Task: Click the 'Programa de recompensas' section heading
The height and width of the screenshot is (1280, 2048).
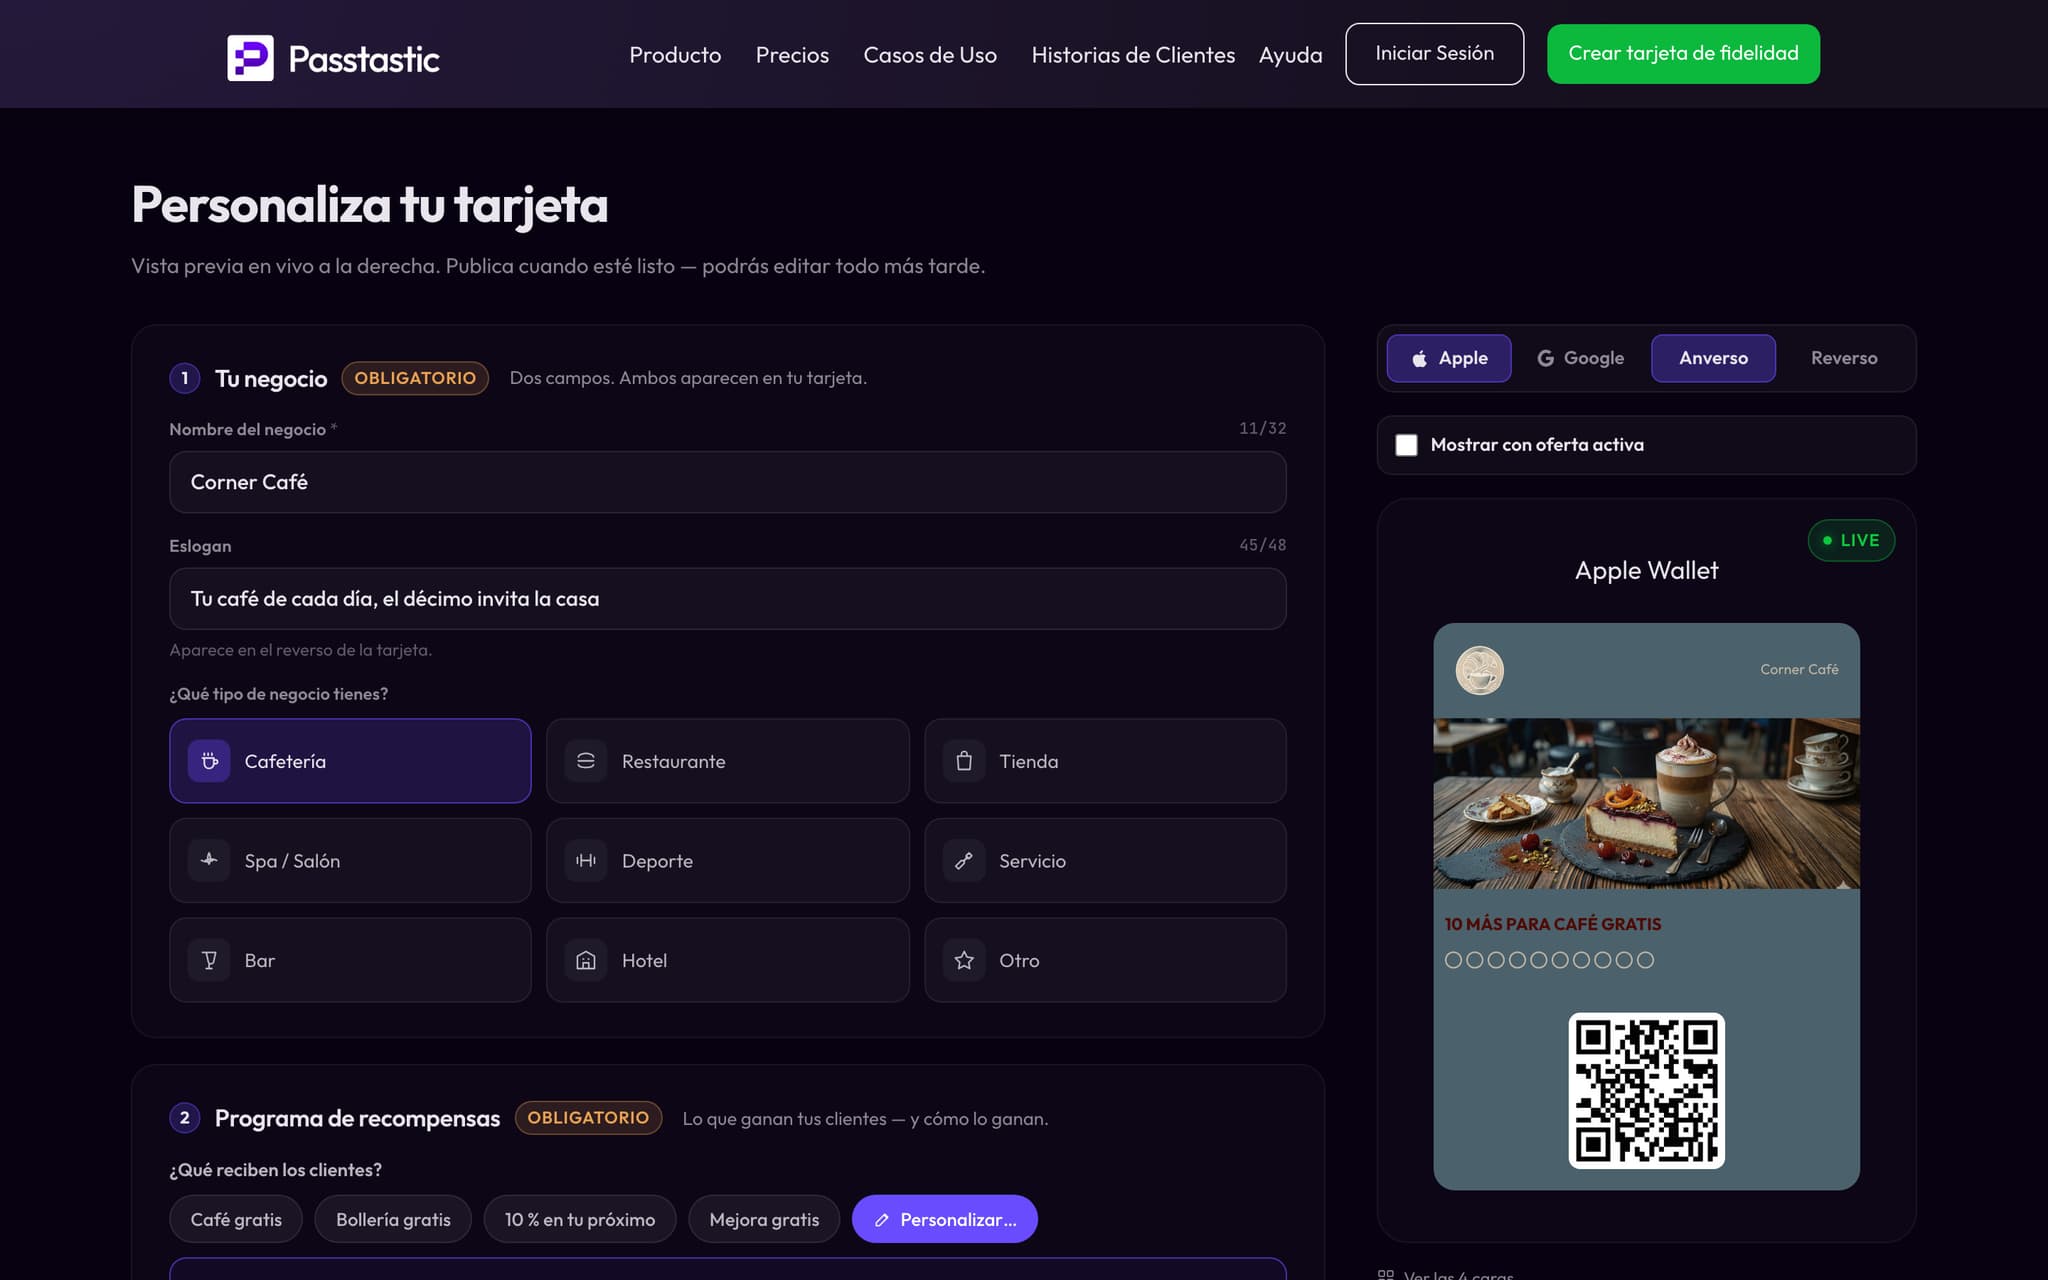Action: pos(357,1118)
